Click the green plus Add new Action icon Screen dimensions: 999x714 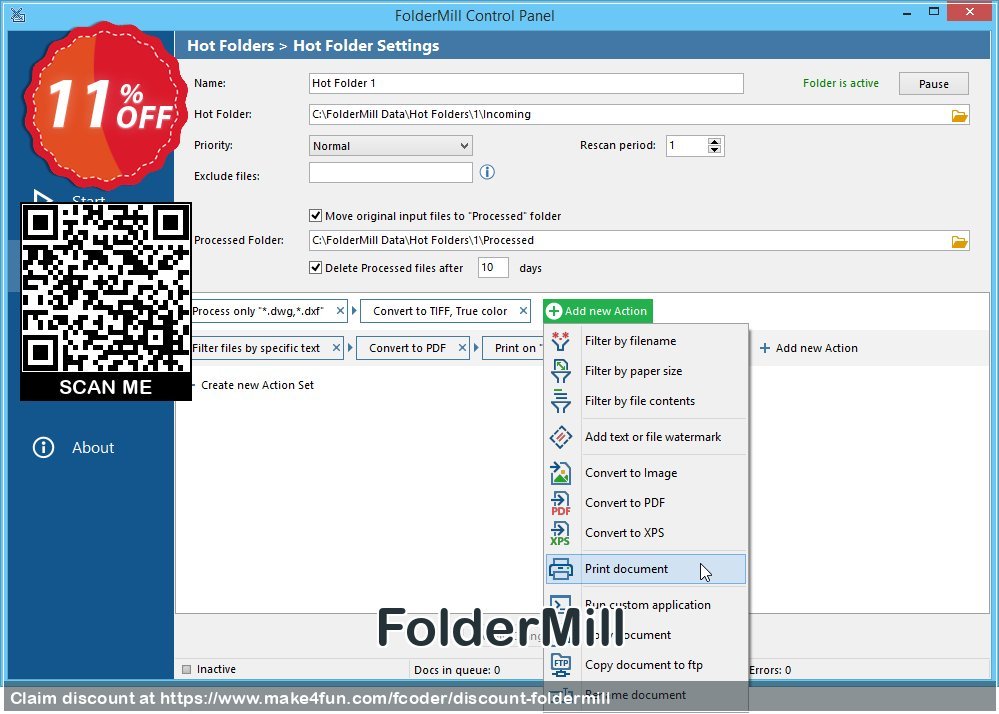(x=554, y=311)
